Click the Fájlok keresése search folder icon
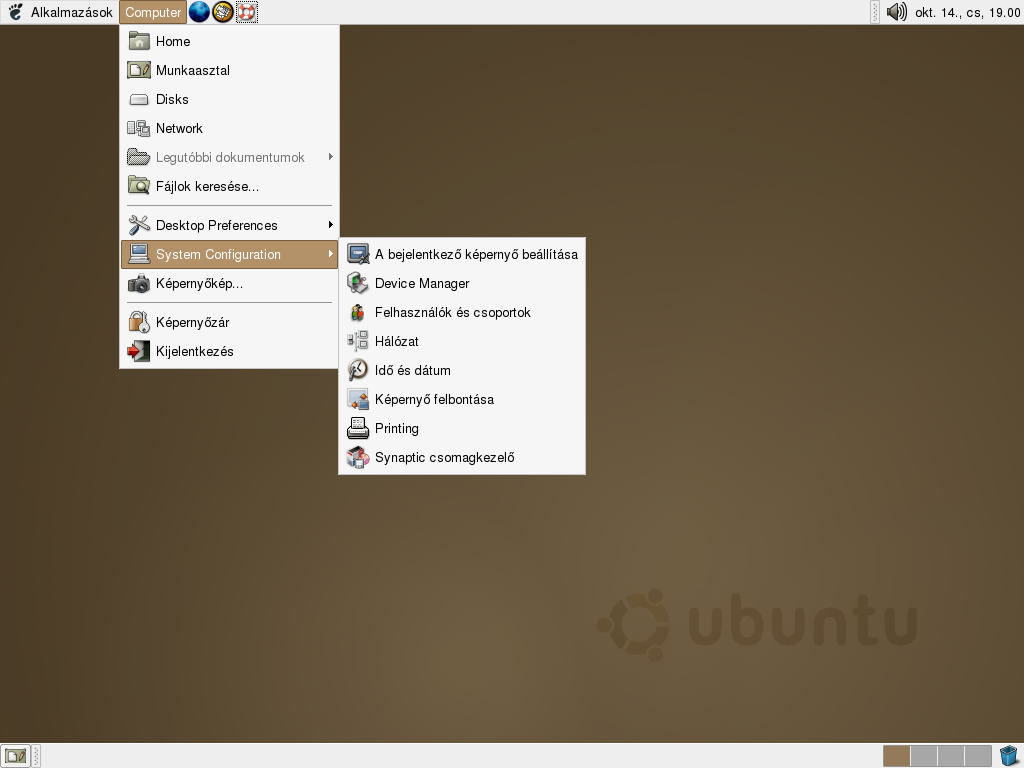The height and width of the screenshot is (768, 1024). point(138,186)
